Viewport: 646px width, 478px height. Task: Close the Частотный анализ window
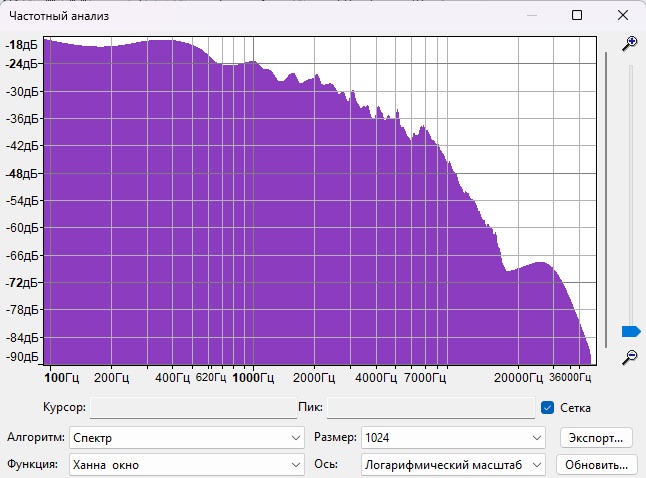coord(623,16)
